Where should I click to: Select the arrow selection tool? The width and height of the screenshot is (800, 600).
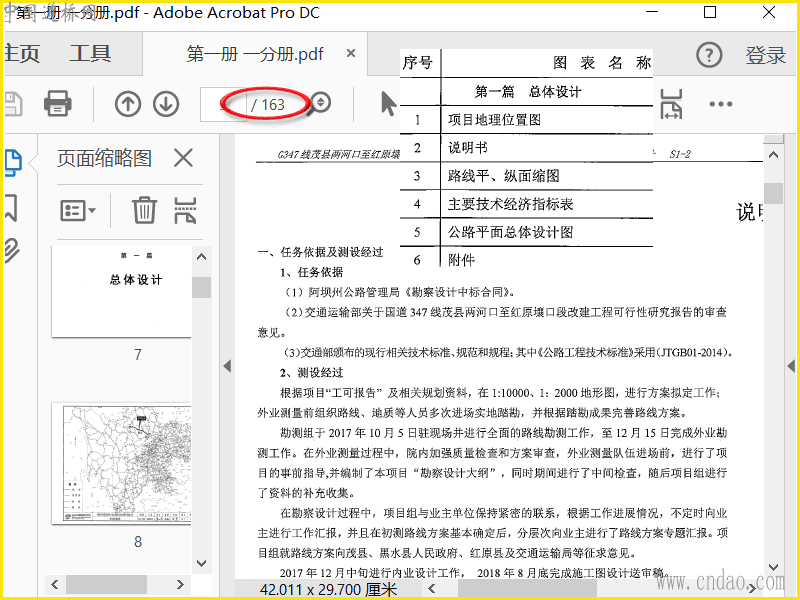388,104
